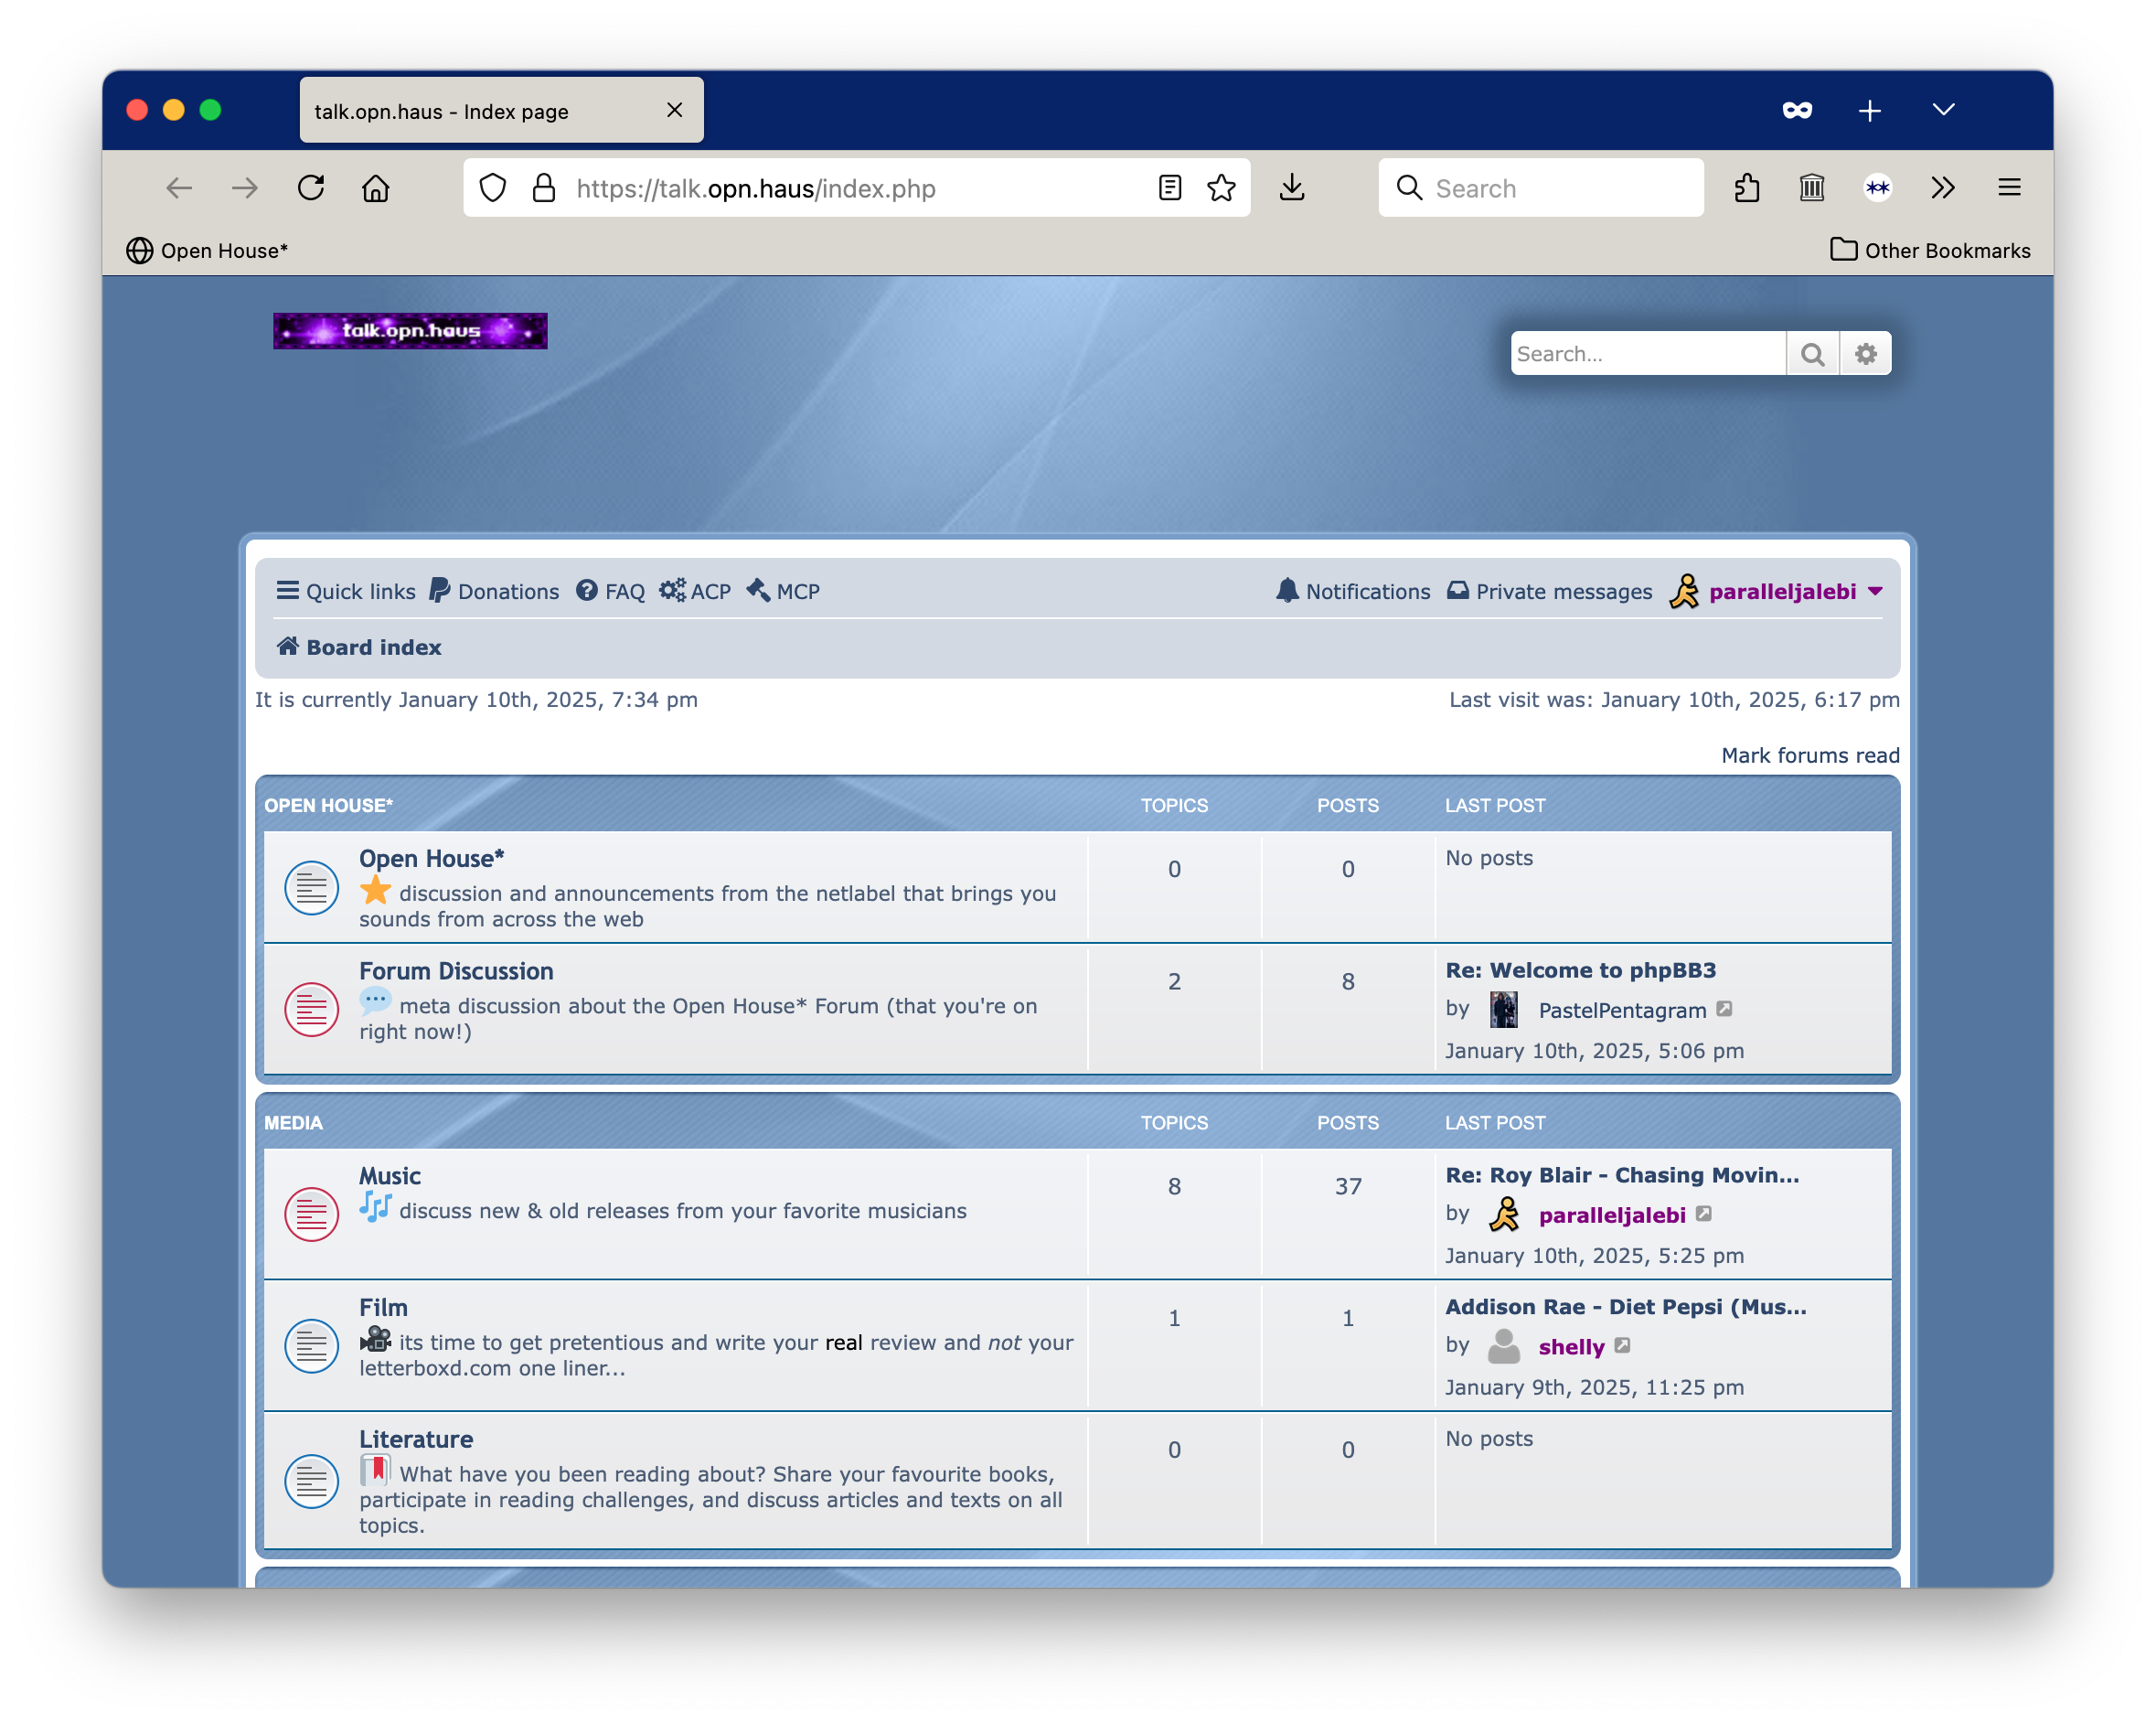The height and width of the screenshot is (1723, 2156).
Task: View PastelPentagram's profile
Action: click(1622, 1010)
